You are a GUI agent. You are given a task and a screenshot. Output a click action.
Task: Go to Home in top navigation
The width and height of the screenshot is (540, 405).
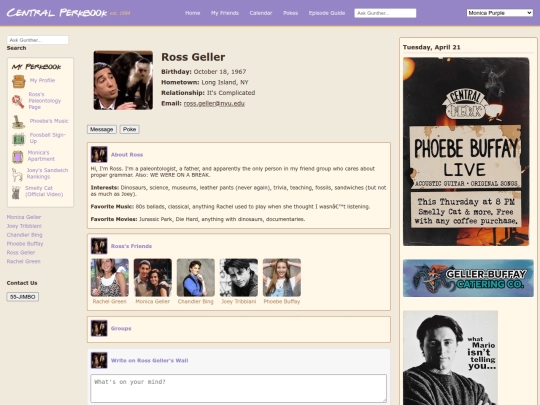pyautogui.click(x=193, y=13)
